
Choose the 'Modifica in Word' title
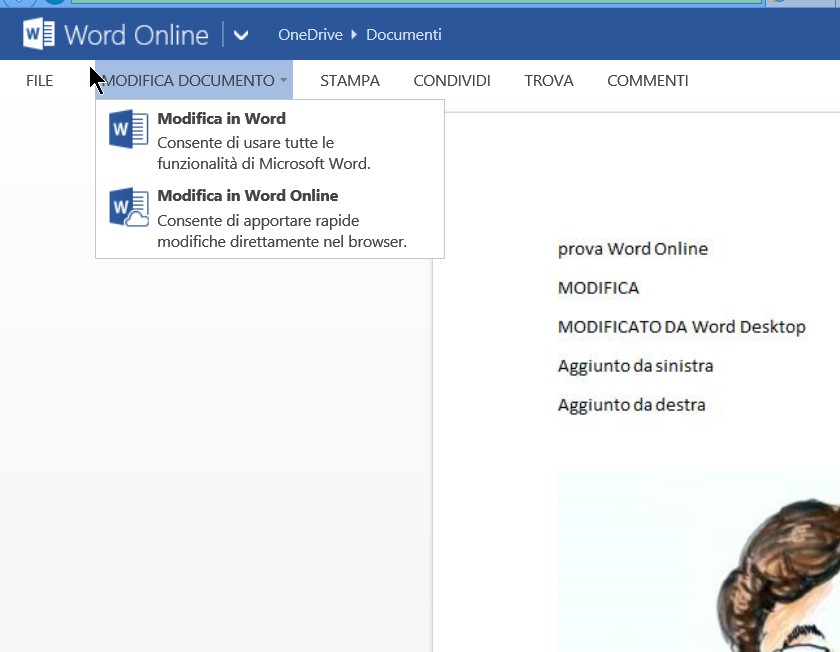pos(221,119)
